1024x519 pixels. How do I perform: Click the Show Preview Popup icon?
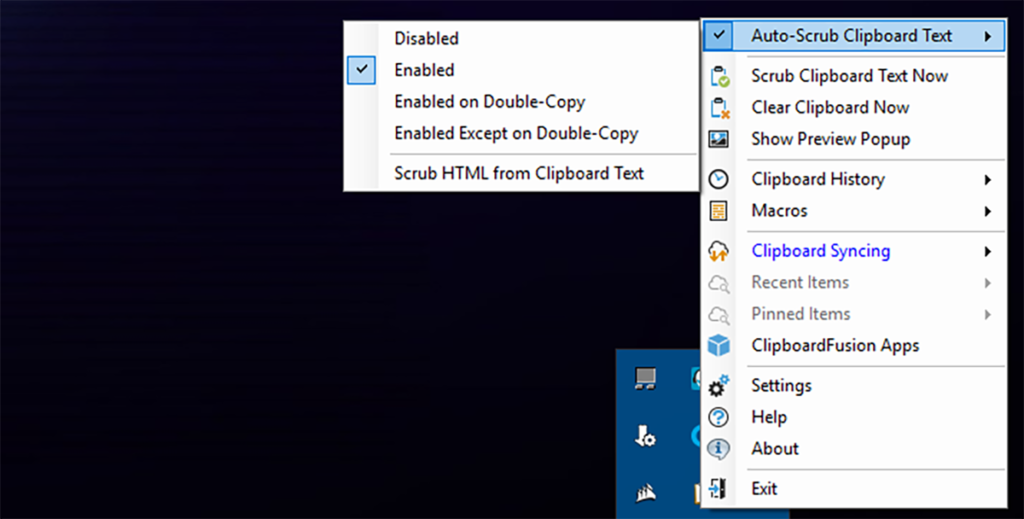point(718,139)
